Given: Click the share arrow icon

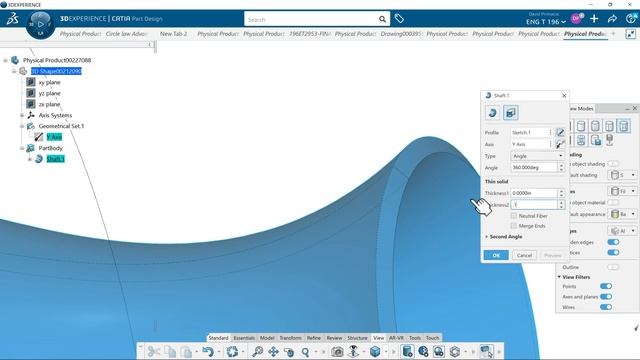Looking at the screenshot, I should (x=612, y=19).
